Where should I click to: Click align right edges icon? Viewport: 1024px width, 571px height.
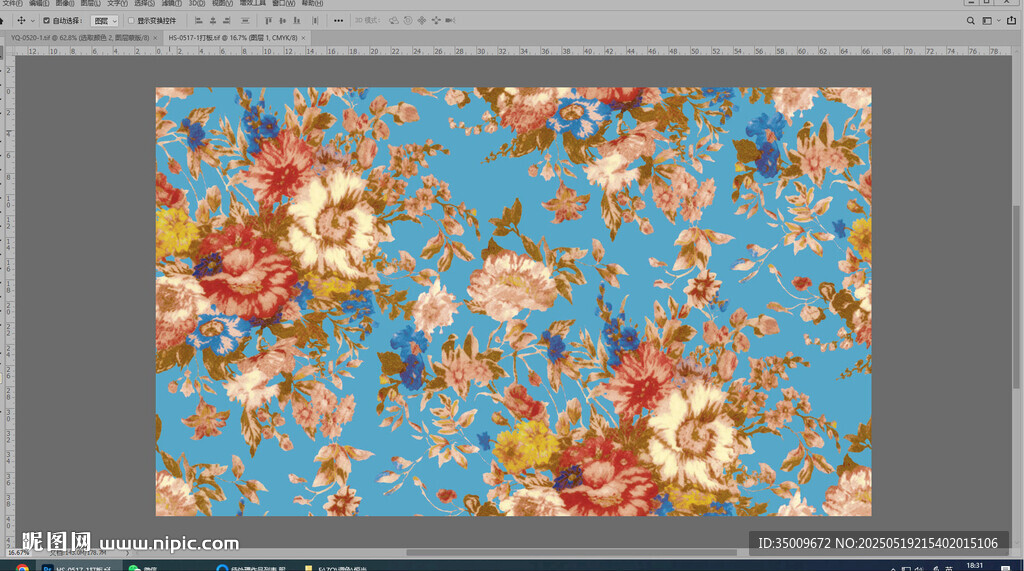tap(229, 20)
